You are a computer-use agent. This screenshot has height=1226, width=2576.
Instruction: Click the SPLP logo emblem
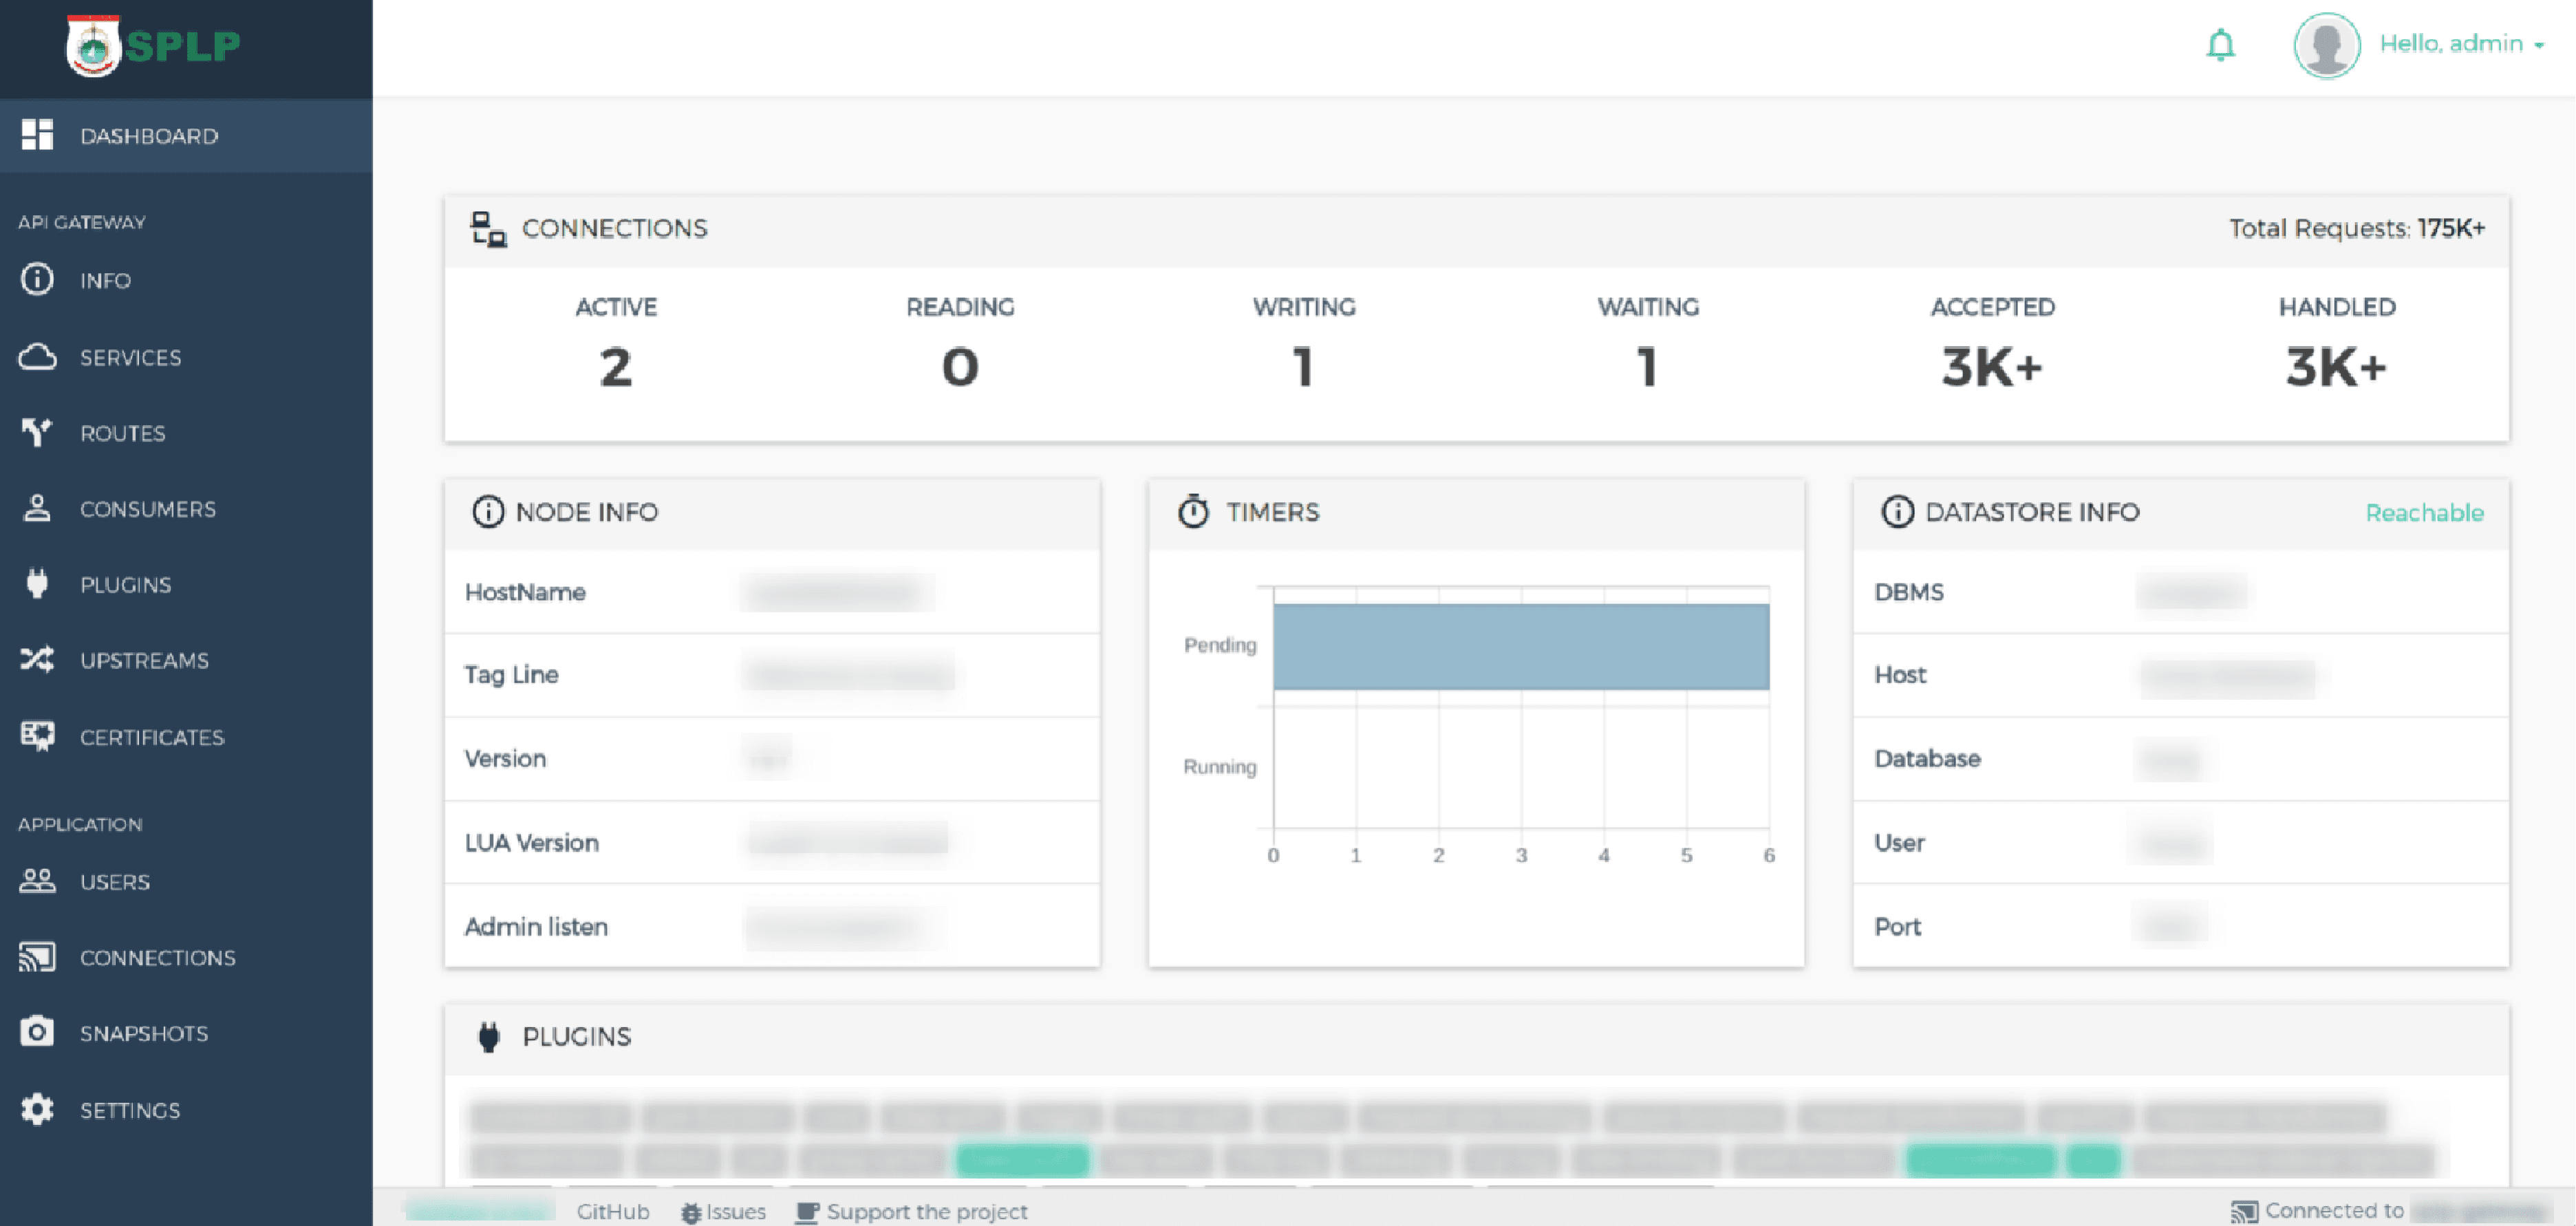point(93,45)
